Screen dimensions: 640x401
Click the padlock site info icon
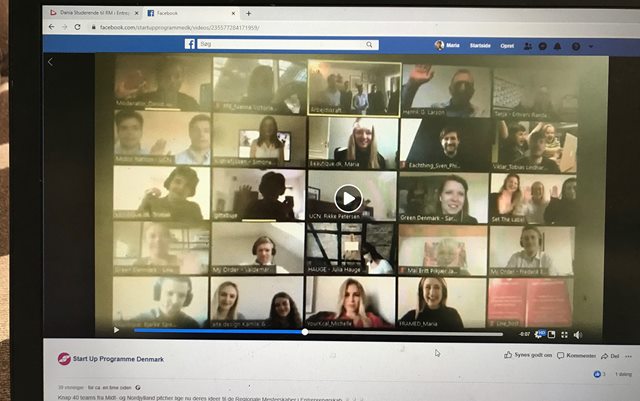pos(93,27)
